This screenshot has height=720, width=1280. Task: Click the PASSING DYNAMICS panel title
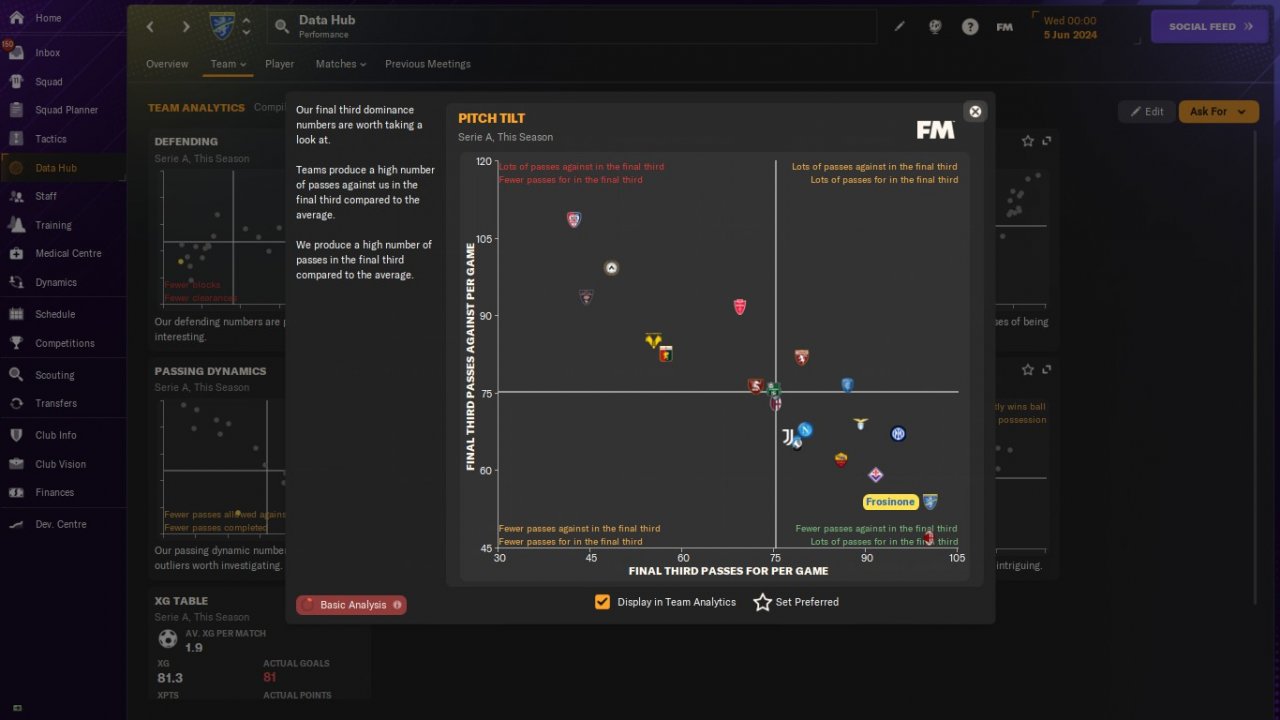(x=210, y=371)
